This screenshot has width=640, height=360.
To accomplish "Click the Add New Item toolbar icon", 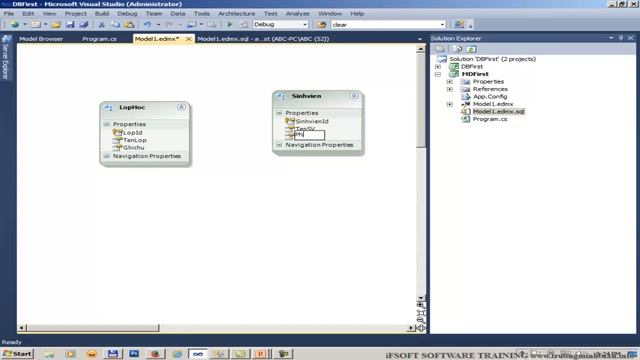I will [x=36, y=24].
